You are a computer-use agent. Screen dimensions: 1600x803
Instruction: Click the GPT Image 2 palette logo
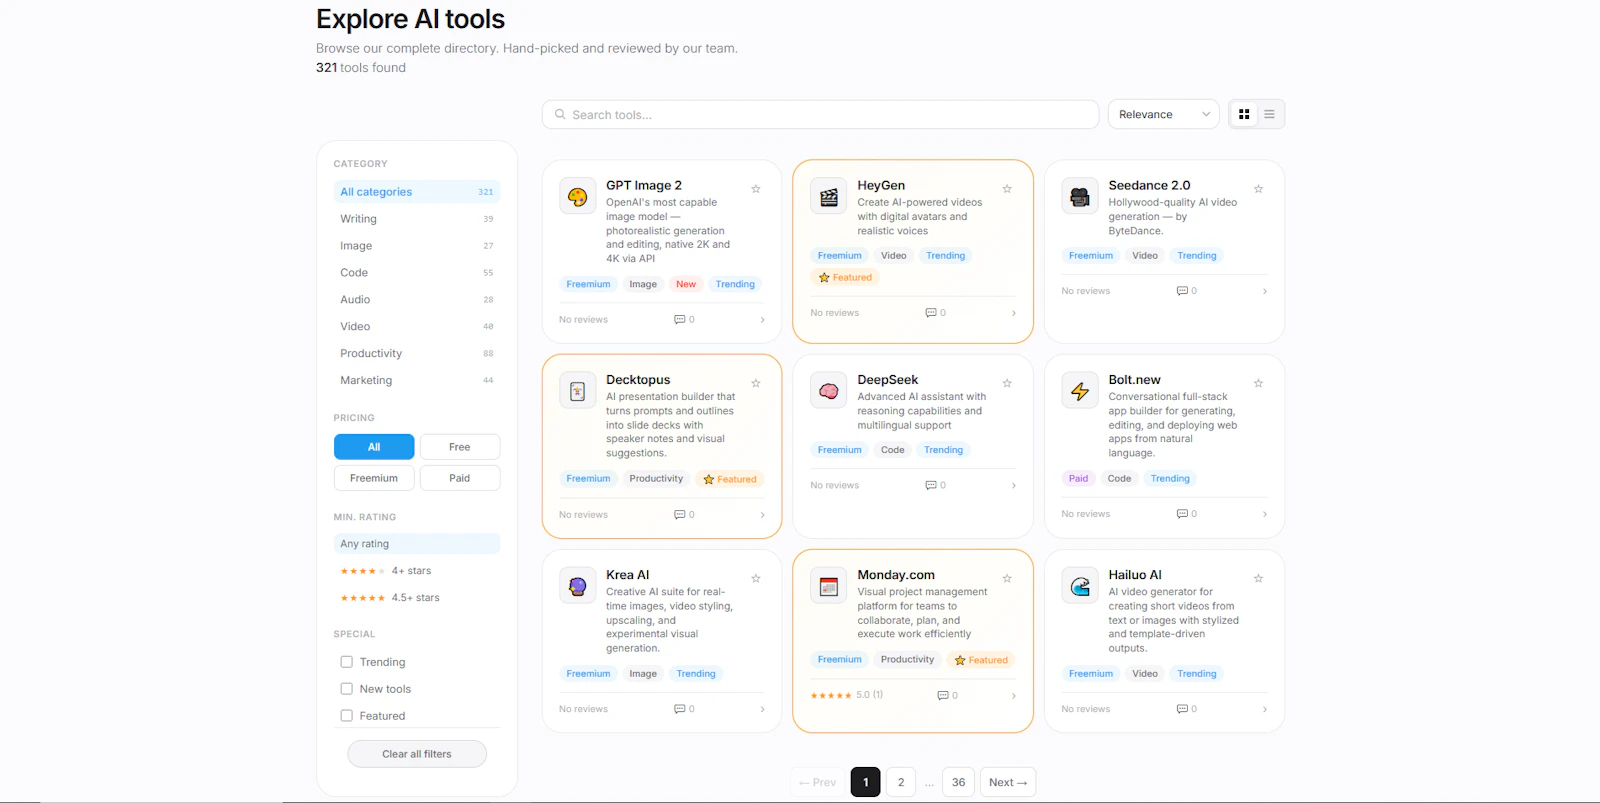point(578,197)
